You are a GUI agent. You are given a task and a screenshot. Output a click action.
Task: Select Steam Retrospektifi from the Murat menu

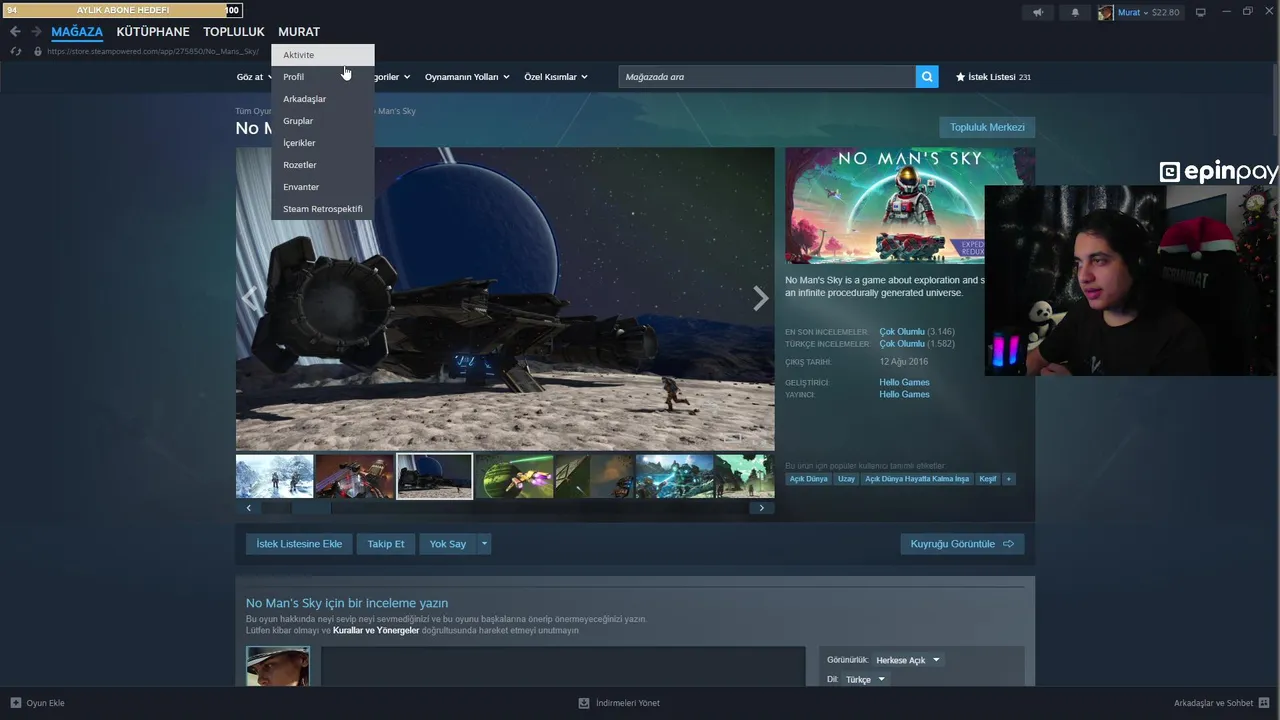pyautogui.click(x=323, y=209)
